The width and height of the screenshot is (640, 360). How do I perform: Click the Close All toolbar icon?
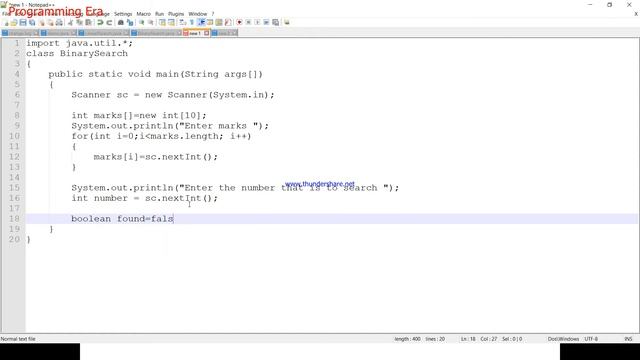pos(50,22)
